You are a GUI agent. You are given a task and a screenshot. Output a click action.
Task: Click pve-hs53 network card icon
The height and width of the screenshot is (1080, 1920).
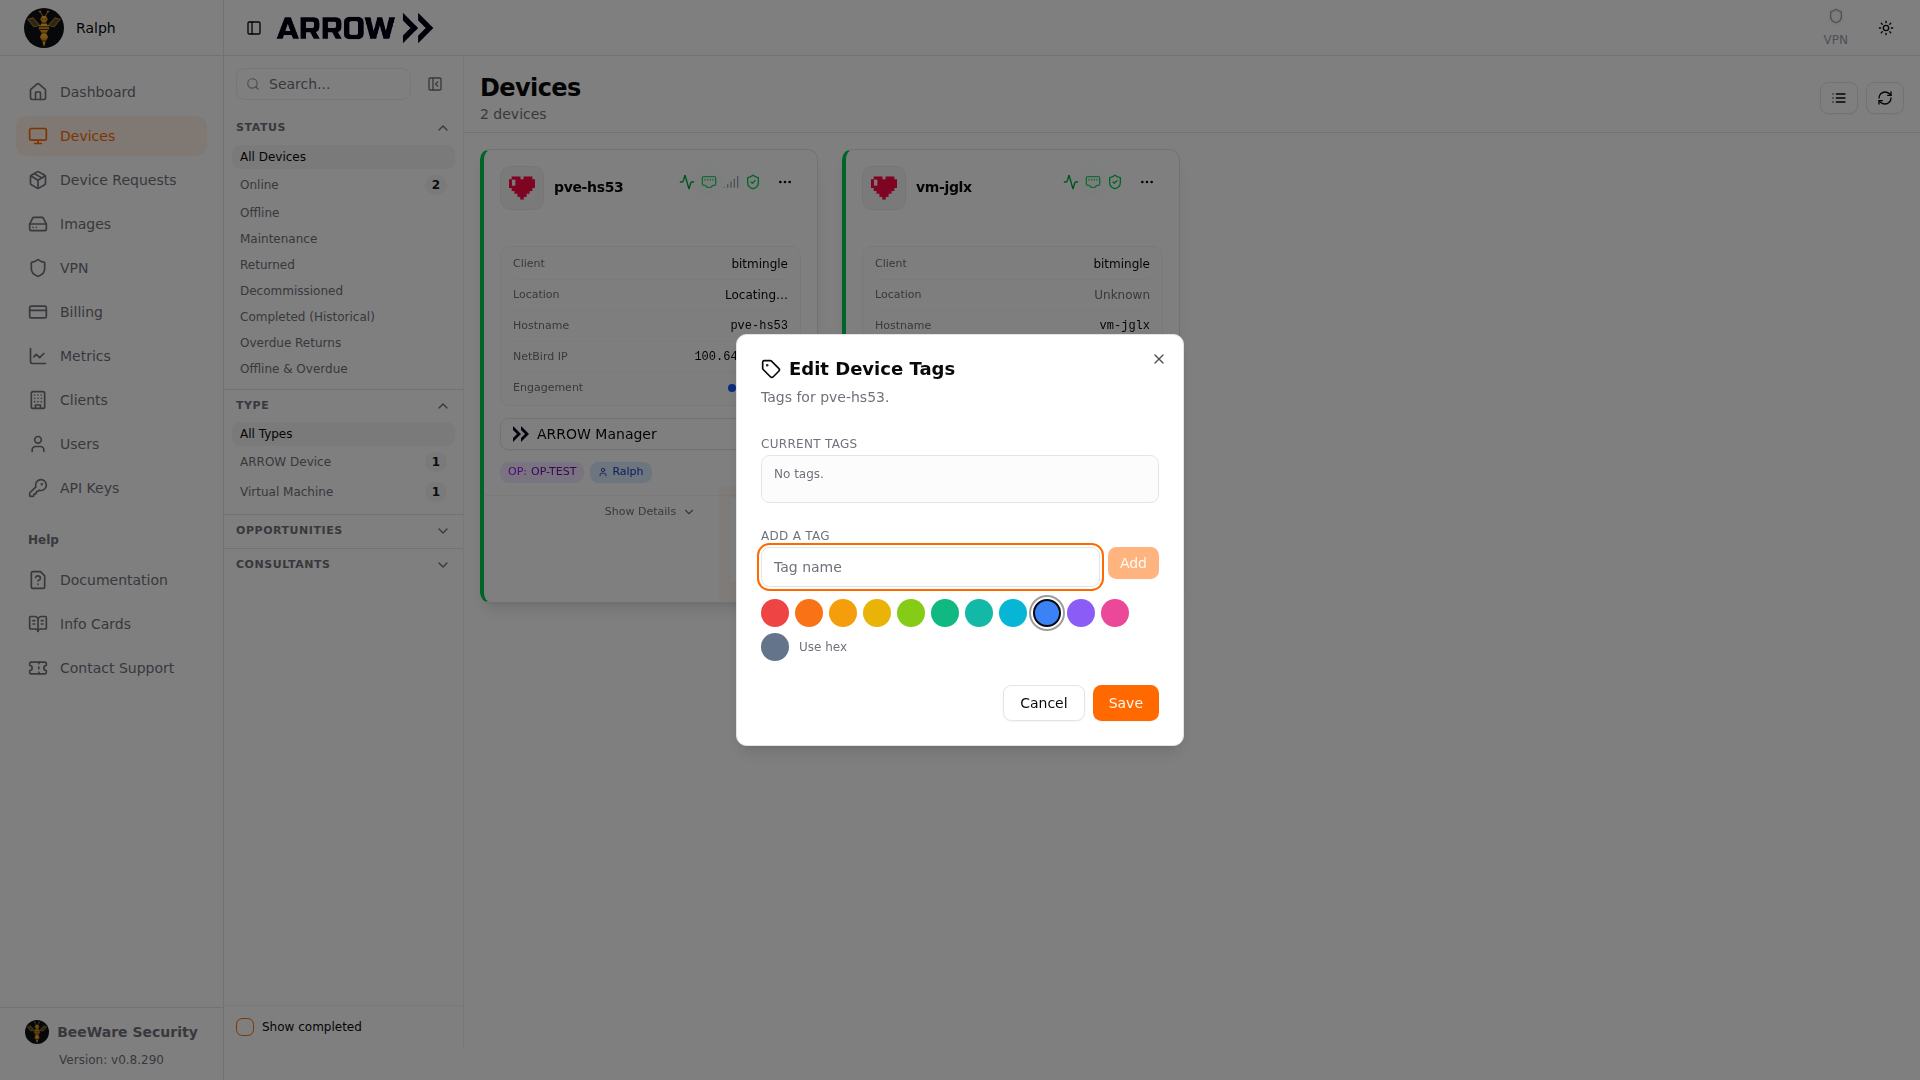(709, 182)
